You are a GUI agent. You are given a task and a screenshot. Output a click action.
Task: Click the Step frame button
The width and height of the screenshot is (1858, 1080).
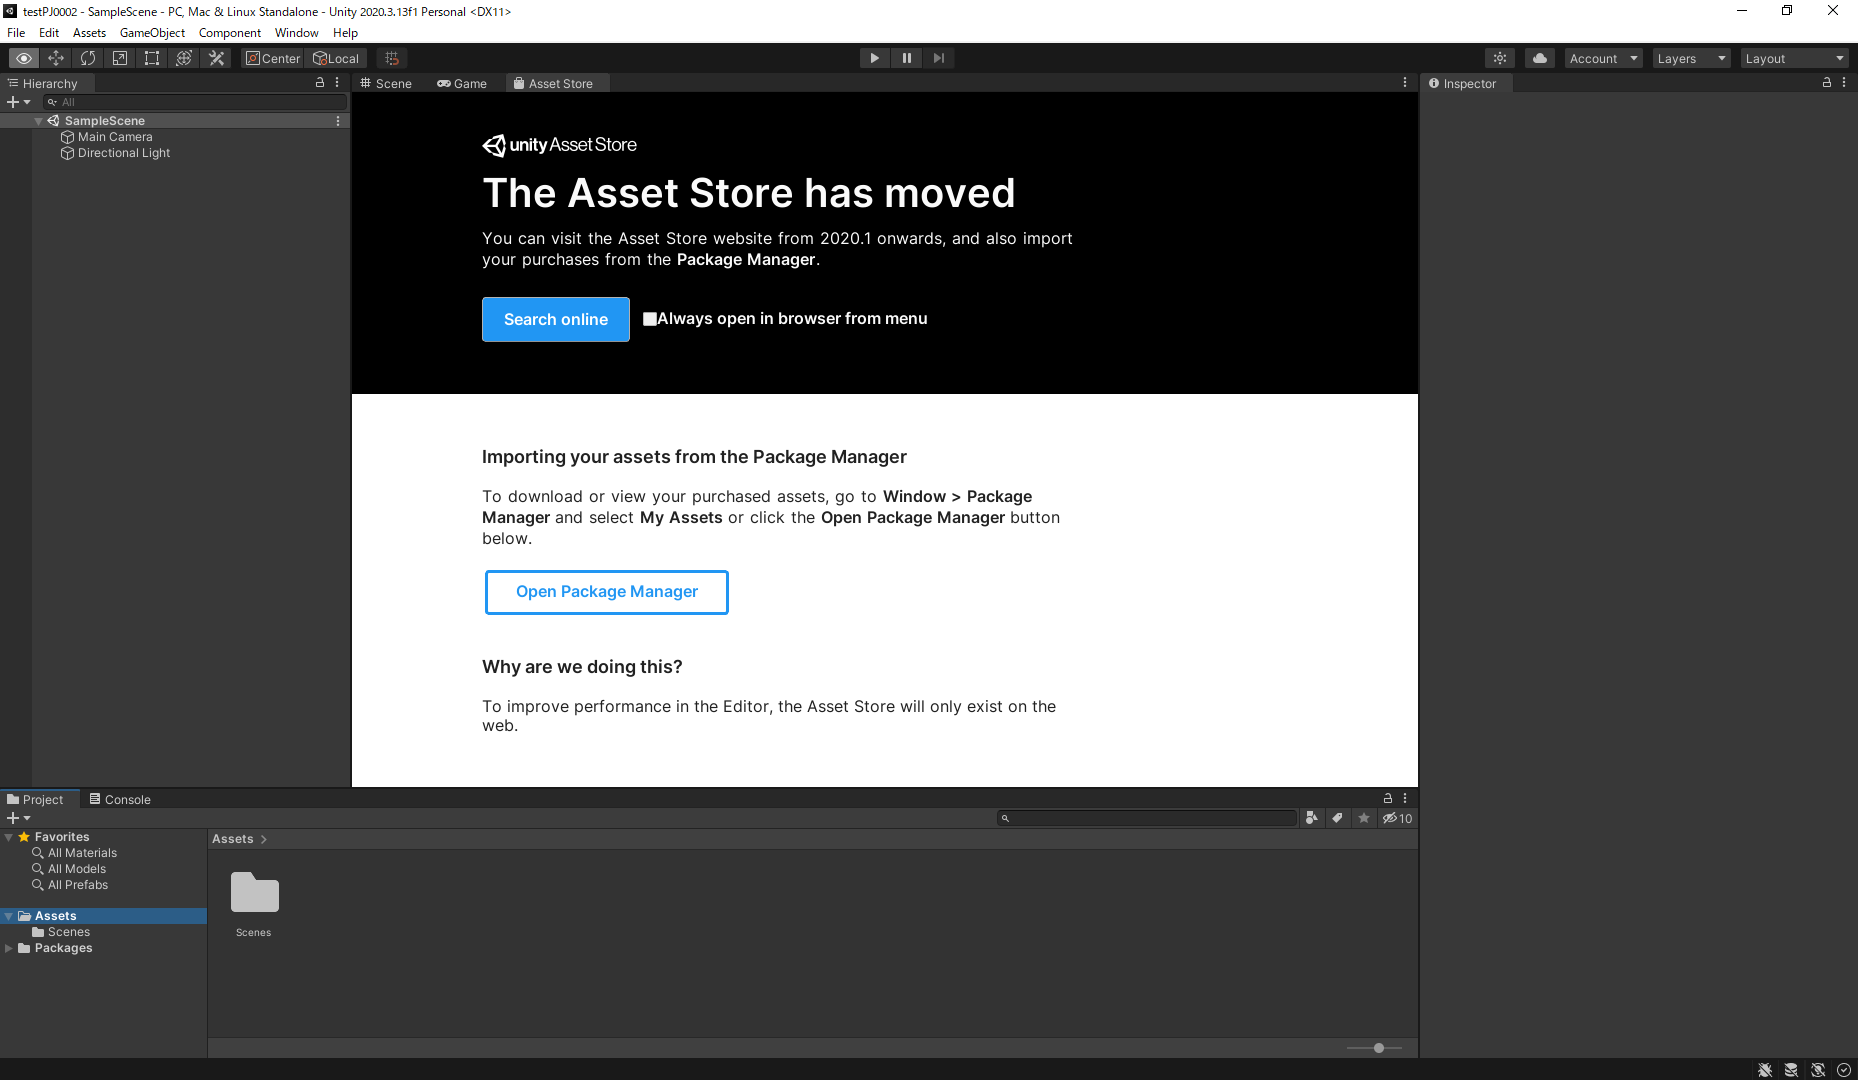pos(939,58)
